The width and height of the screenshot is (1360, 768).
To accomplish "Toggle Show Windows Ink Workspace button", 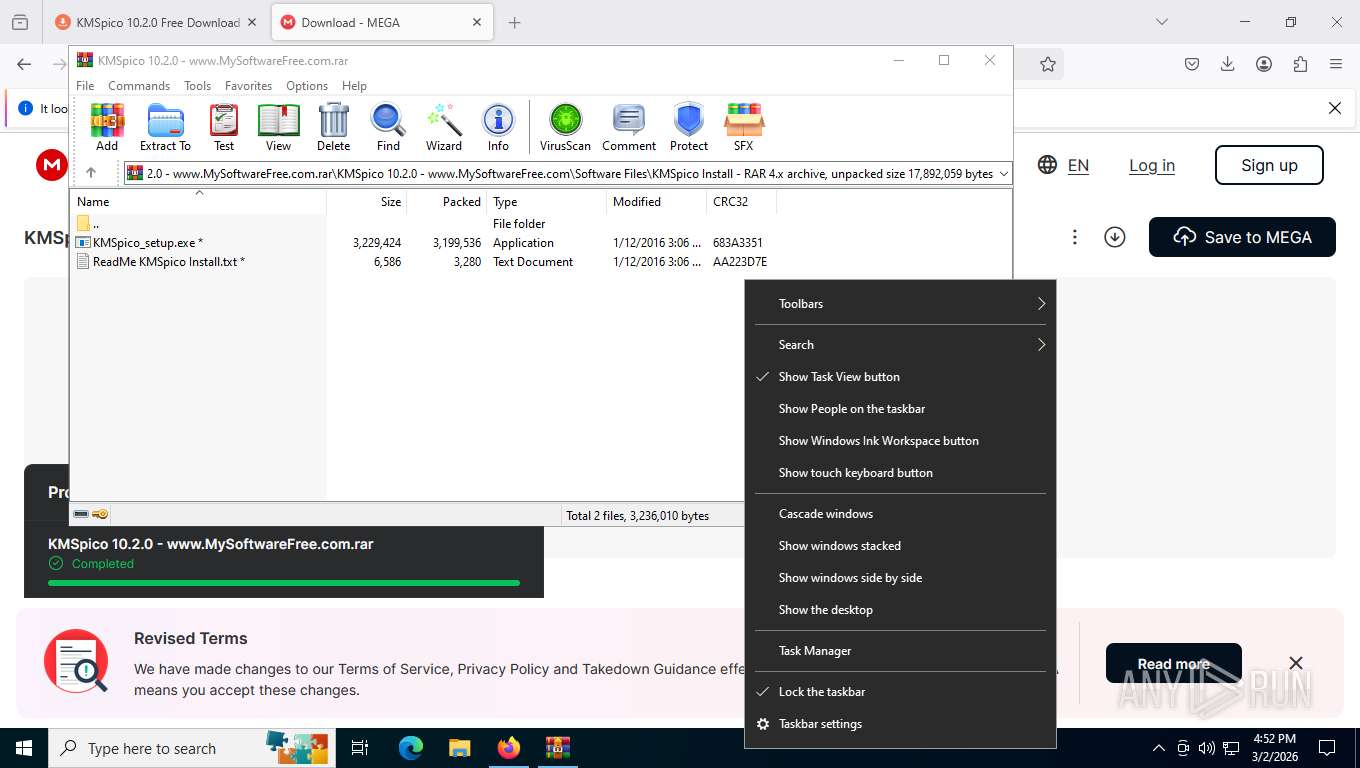I will [900, 441].
